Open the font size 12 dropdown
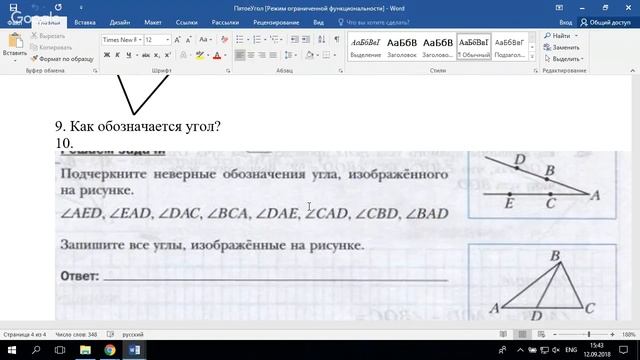The height and width of the screenshot is (360, 640). (167, 40)
